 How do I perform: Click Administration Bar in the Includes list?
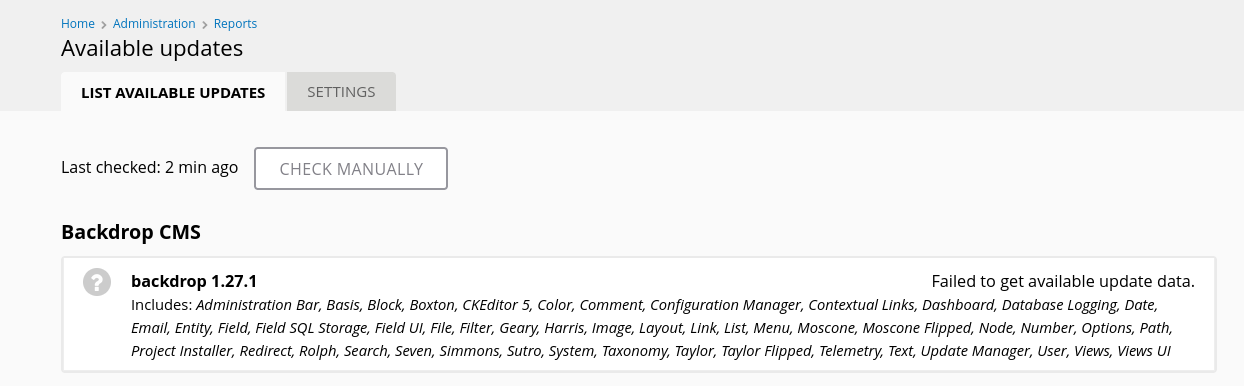pyautogui.click(x=258, y=304)
